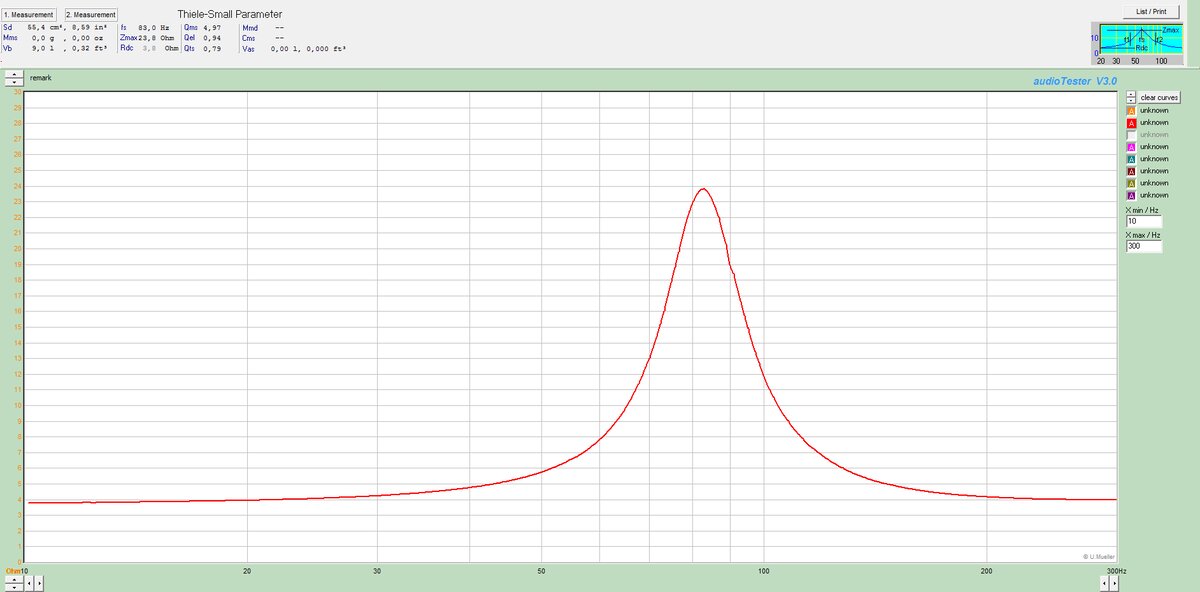Viewport: 1200px width, 592px height.
Task: Click the unknown label beside orange icon
Action: (1154, 110)
